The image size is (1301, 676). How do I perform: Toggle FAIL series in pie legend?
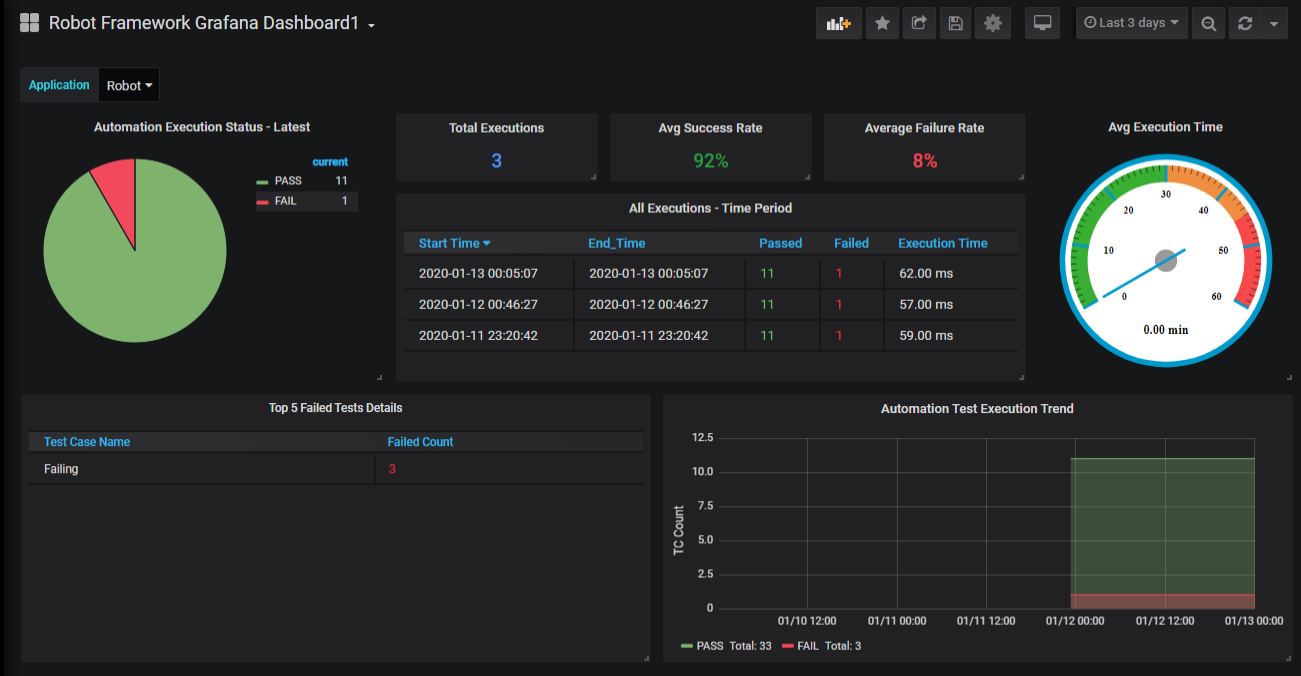coord(286,201)
